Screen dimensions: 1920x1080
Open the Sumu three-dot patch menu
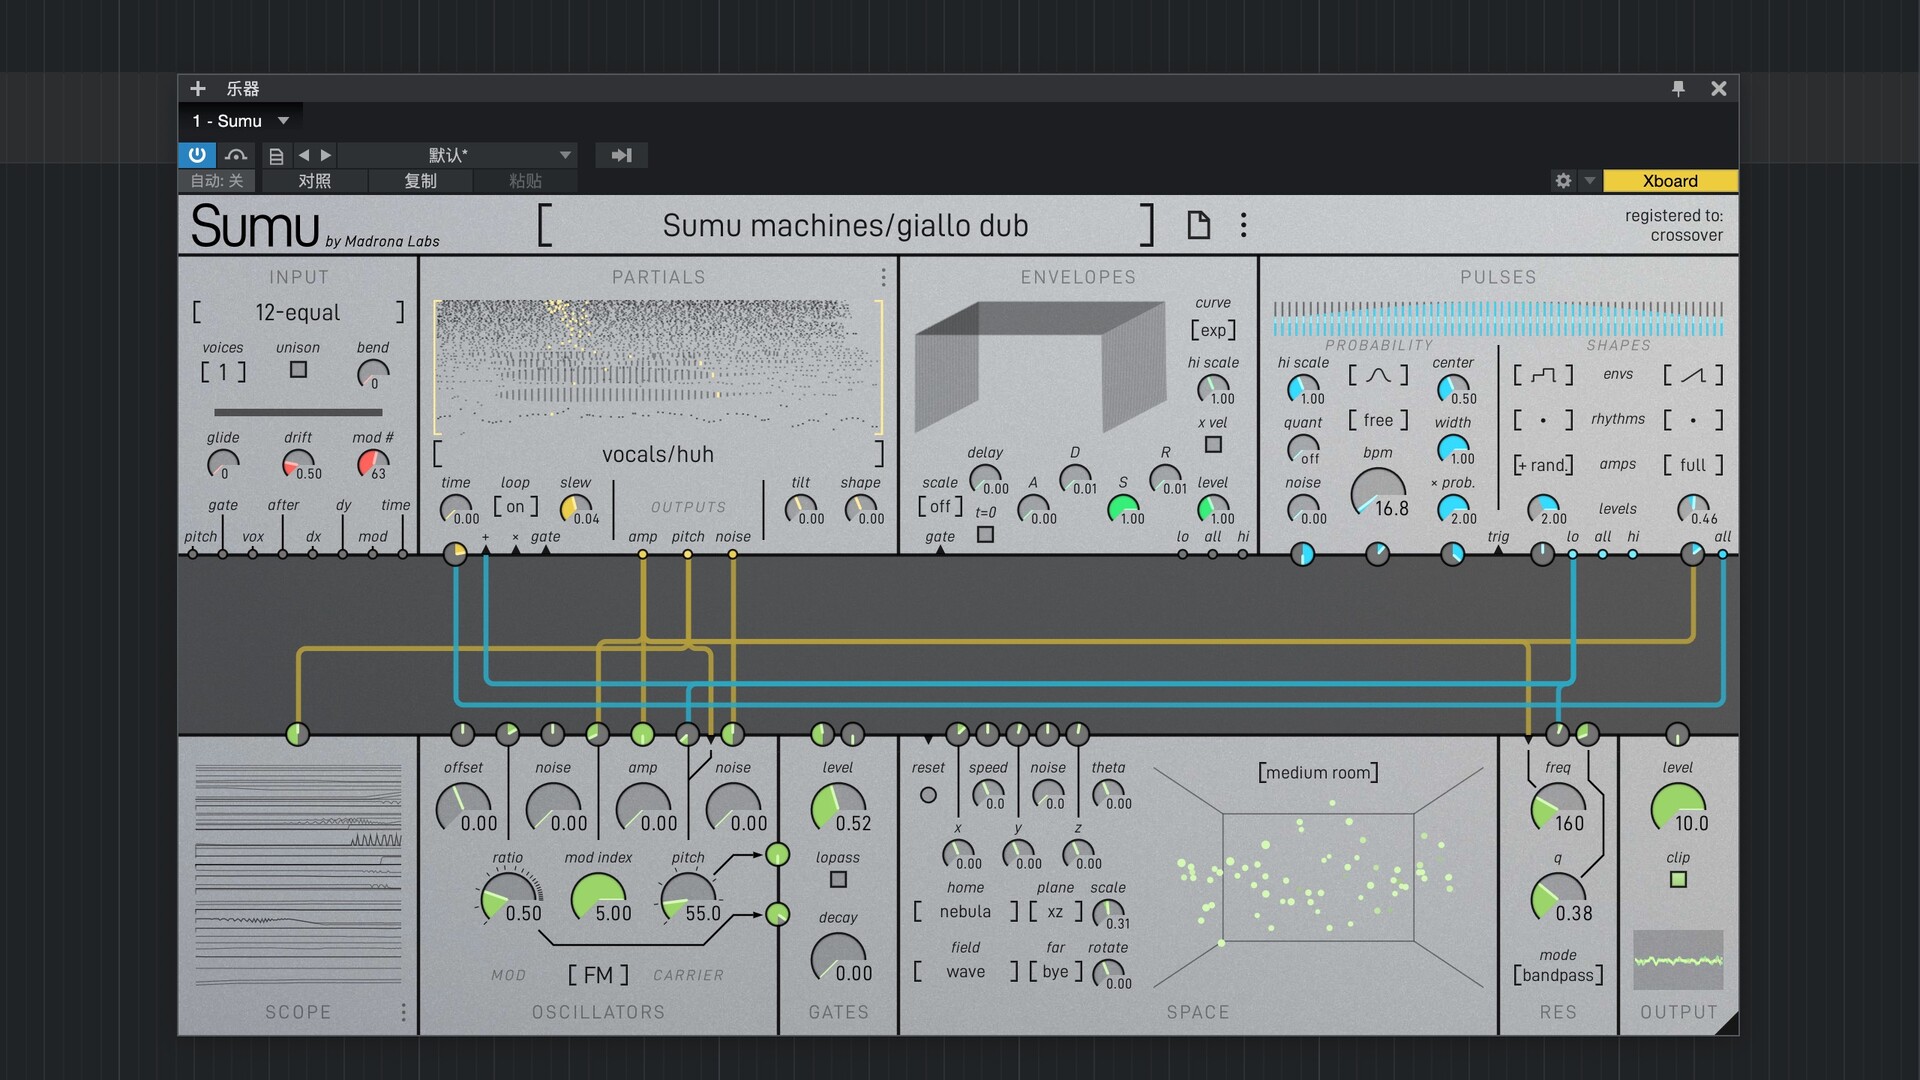(x=1243, y=225)
